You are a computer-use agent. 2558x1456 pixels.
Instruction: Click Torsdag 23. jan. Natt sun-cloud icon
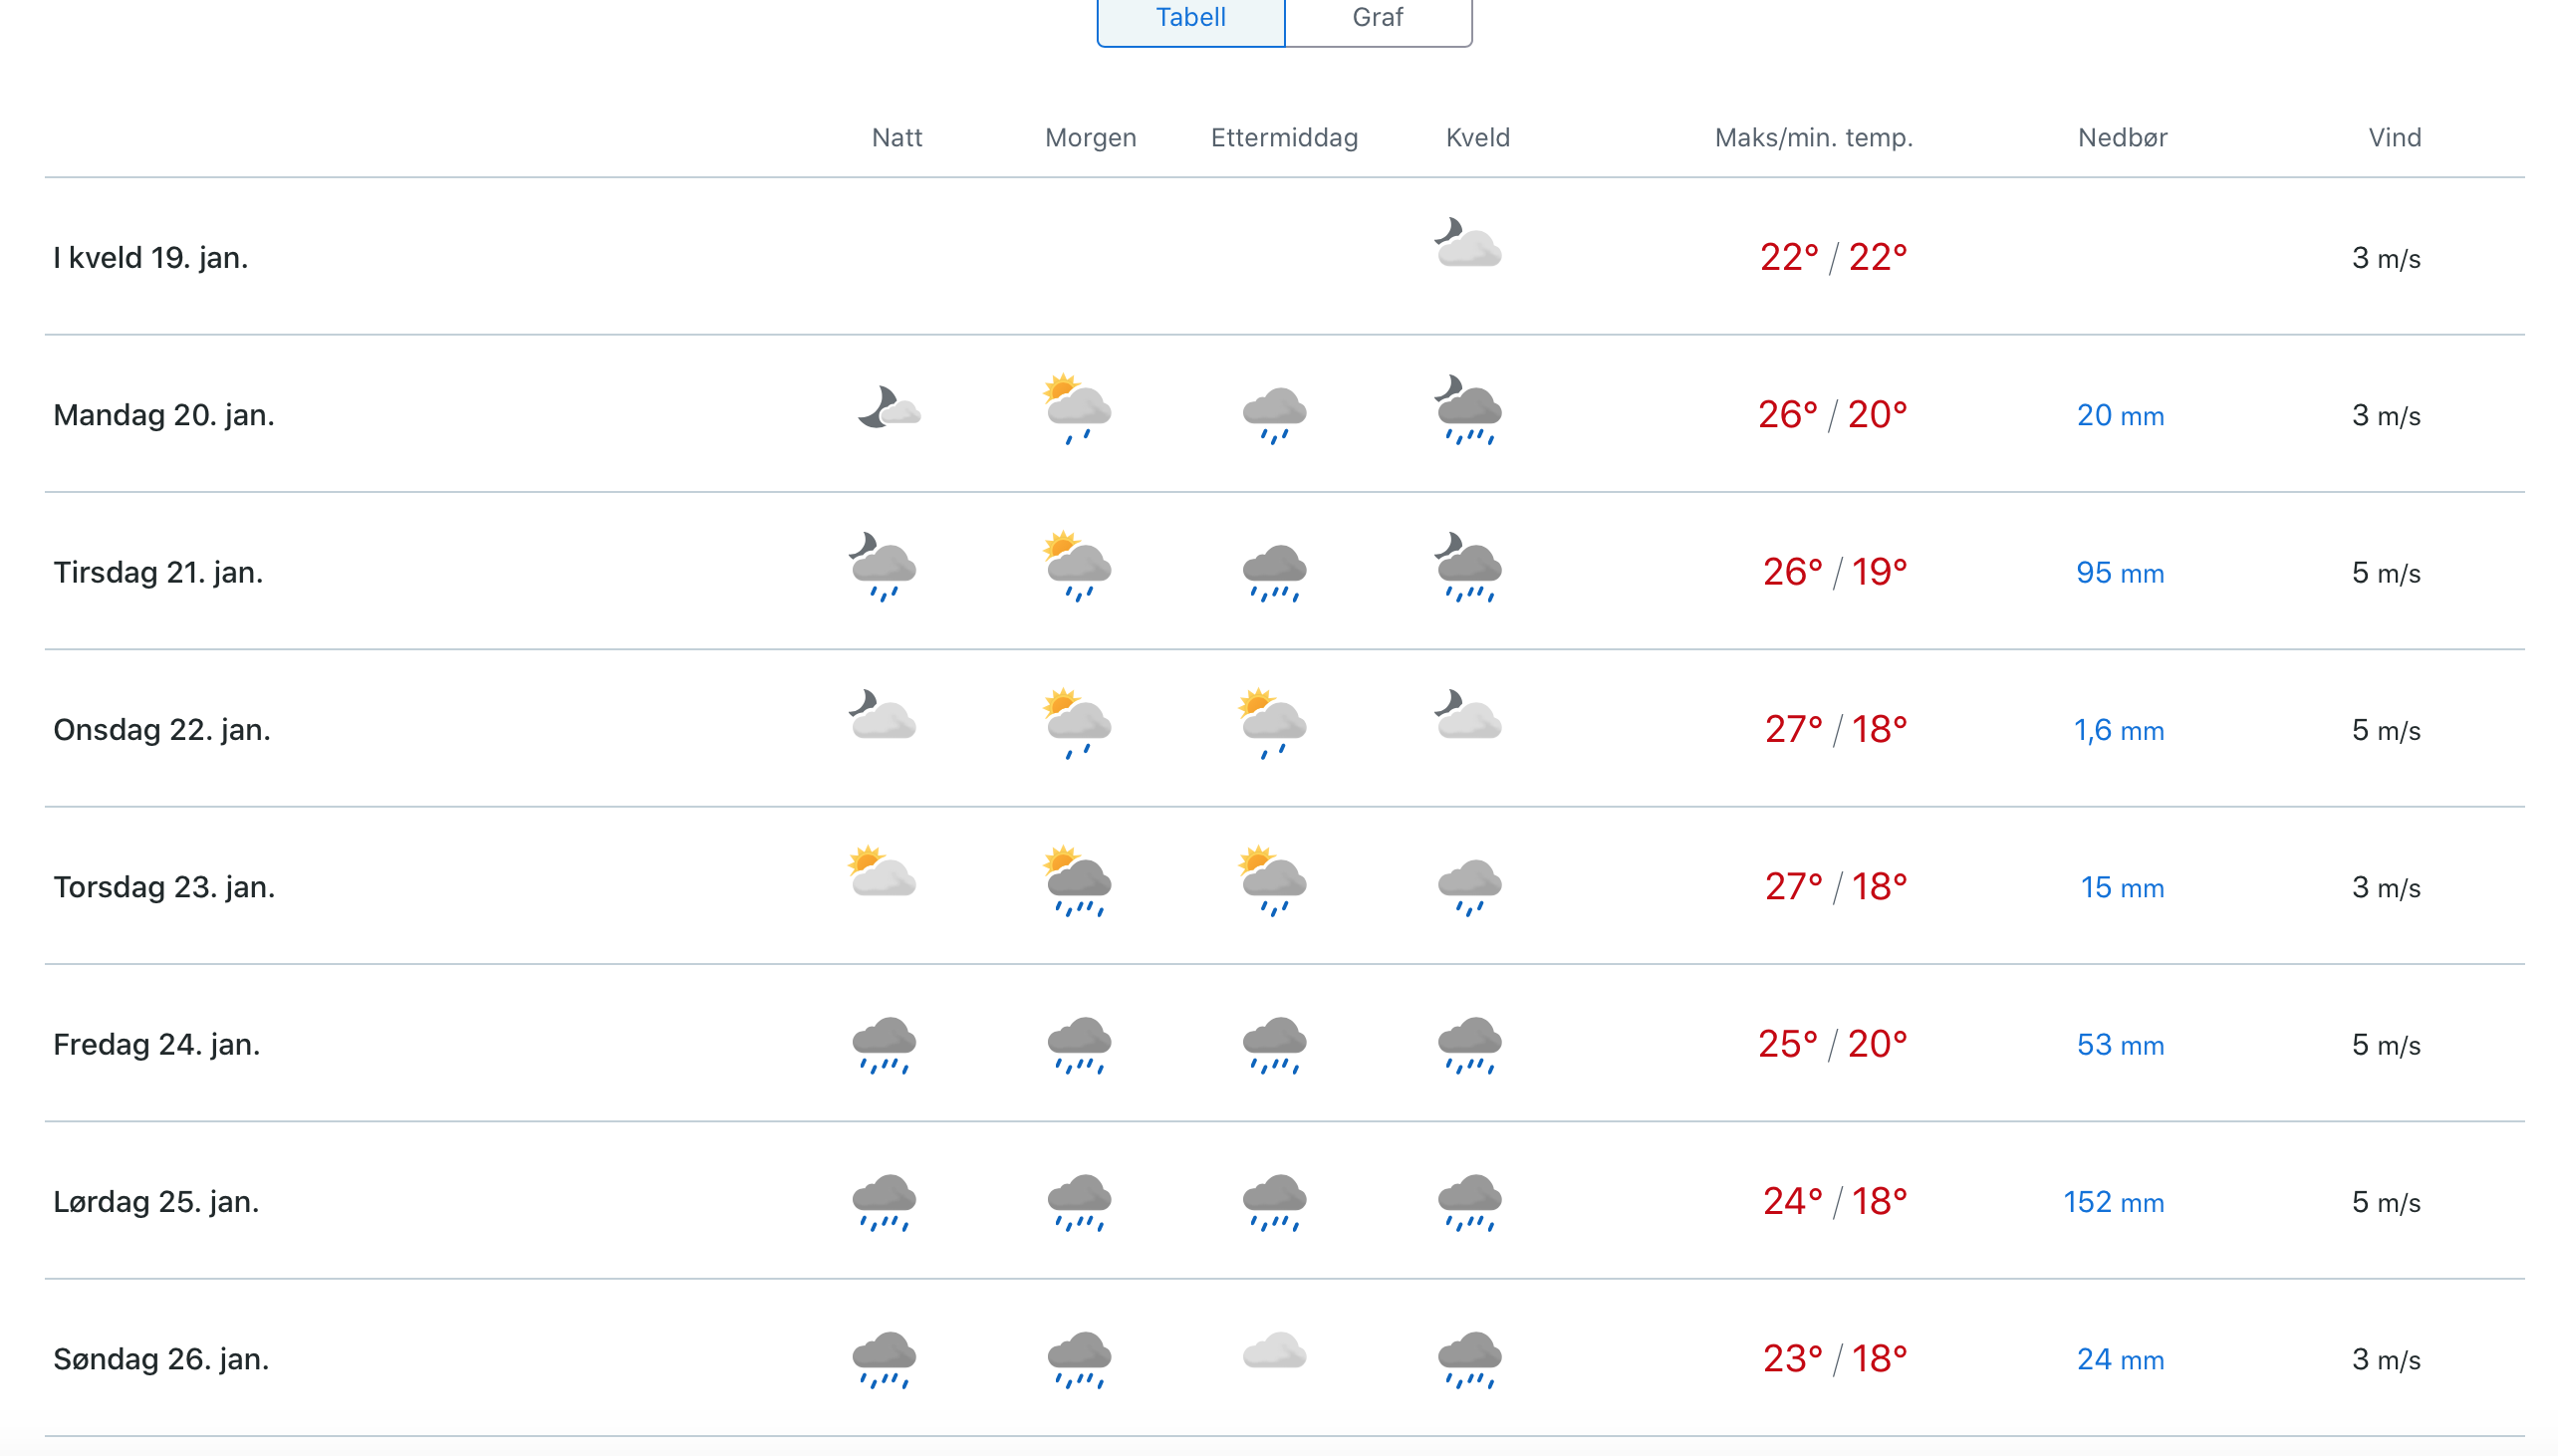tap(881, 872)
